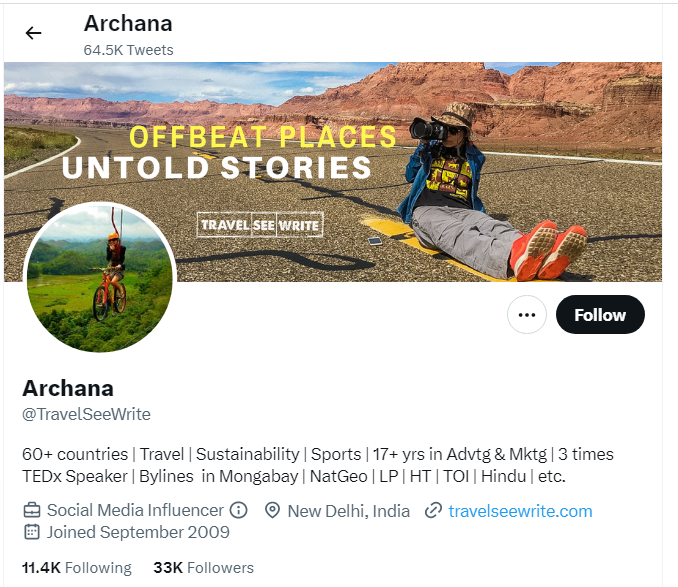This screenshot has height=587, width=678.
Task: Click the bold Archana display name above handle
Action: 68,388
